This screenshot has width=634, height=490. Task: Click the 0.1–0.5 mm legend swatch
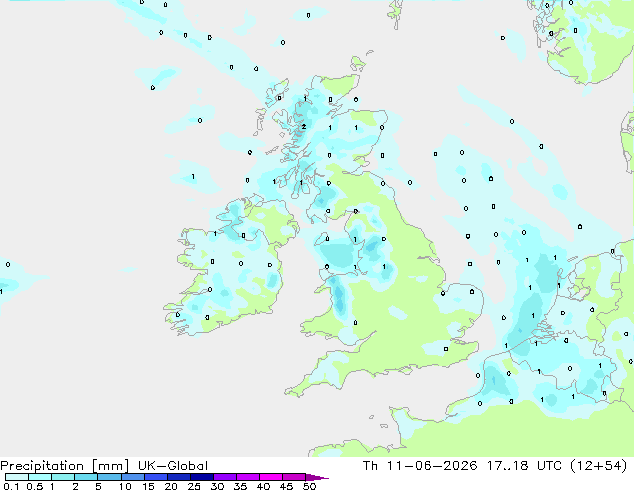click(17, 477)
